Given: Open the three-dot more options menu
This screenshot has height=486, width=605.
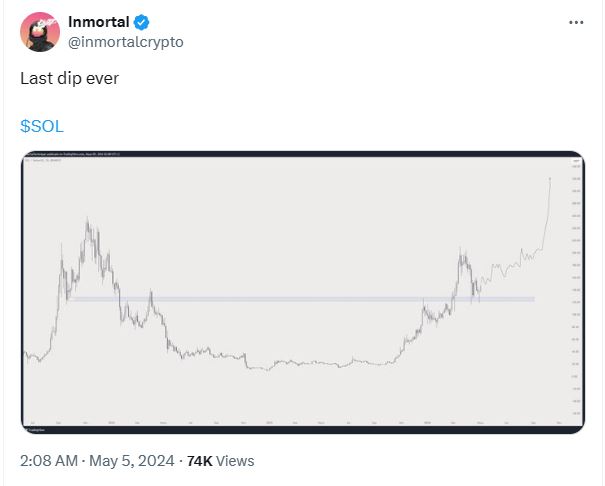Looking at the screenshot, I should click(x=576, y=22).
